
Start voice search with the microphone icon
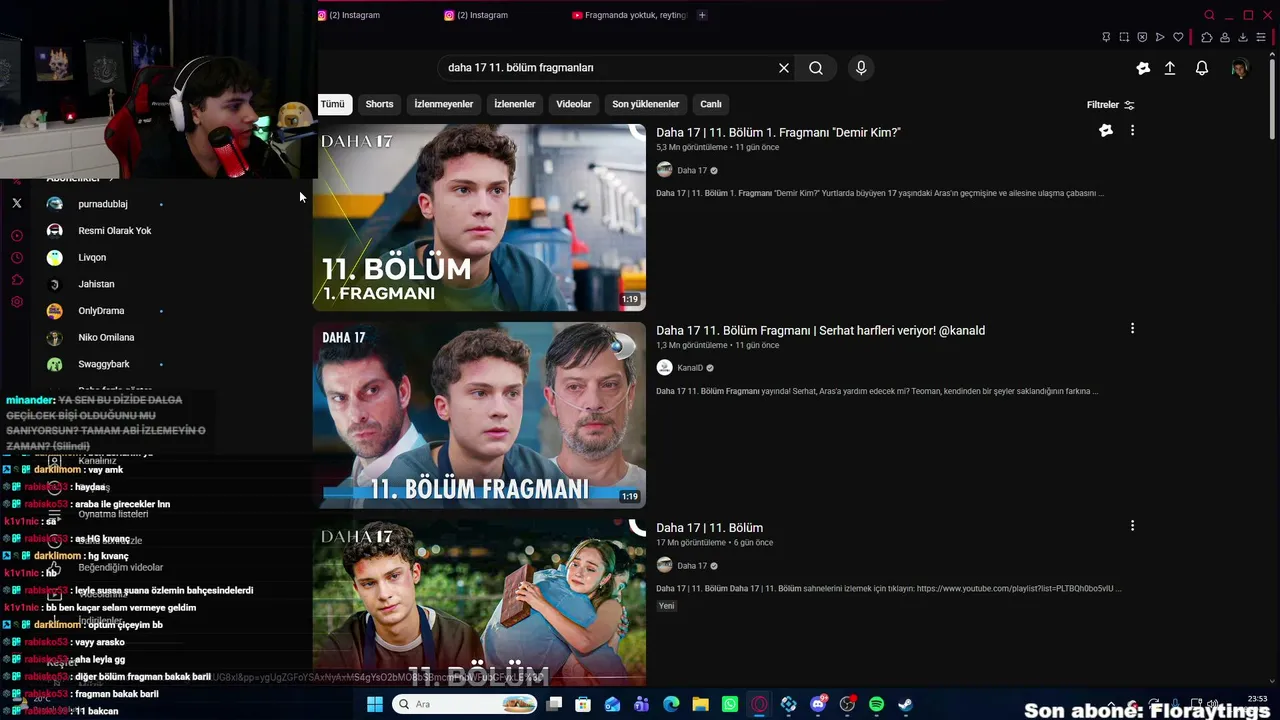click(861, 68)
